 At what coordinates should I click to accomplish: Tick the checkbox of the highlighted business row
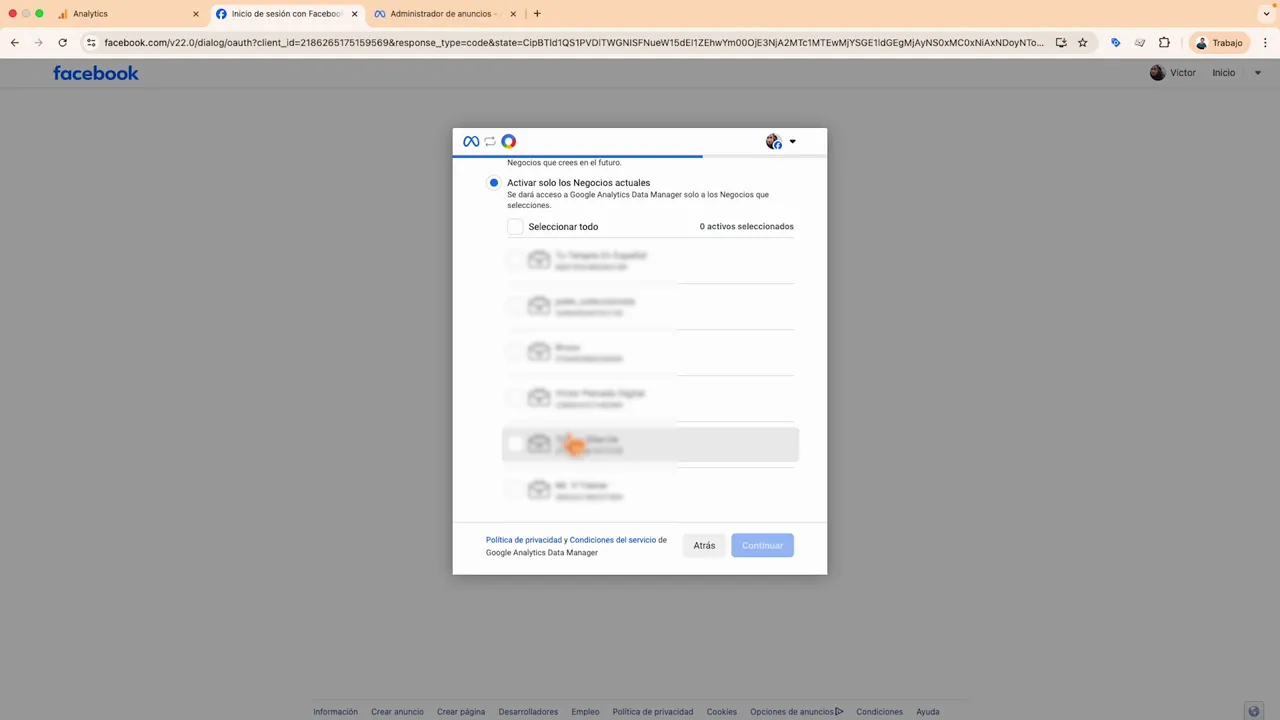pos(515,444)
